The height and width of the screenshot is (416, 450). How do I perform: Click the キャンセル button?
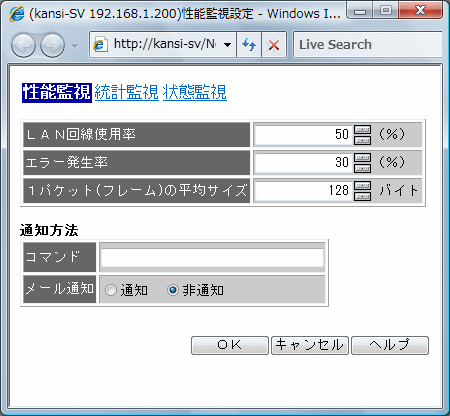(x=310, y=345)
